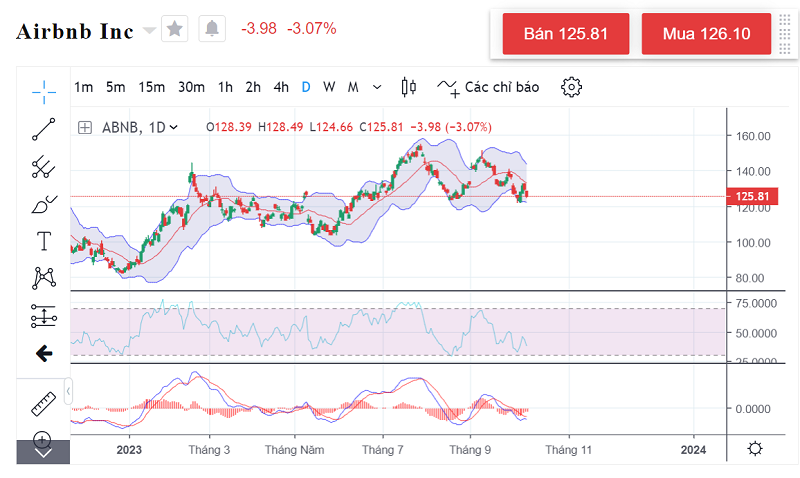Click the Mua 126.10 buy button
Viewport: 800px width, 478px height.
[706, 34]
